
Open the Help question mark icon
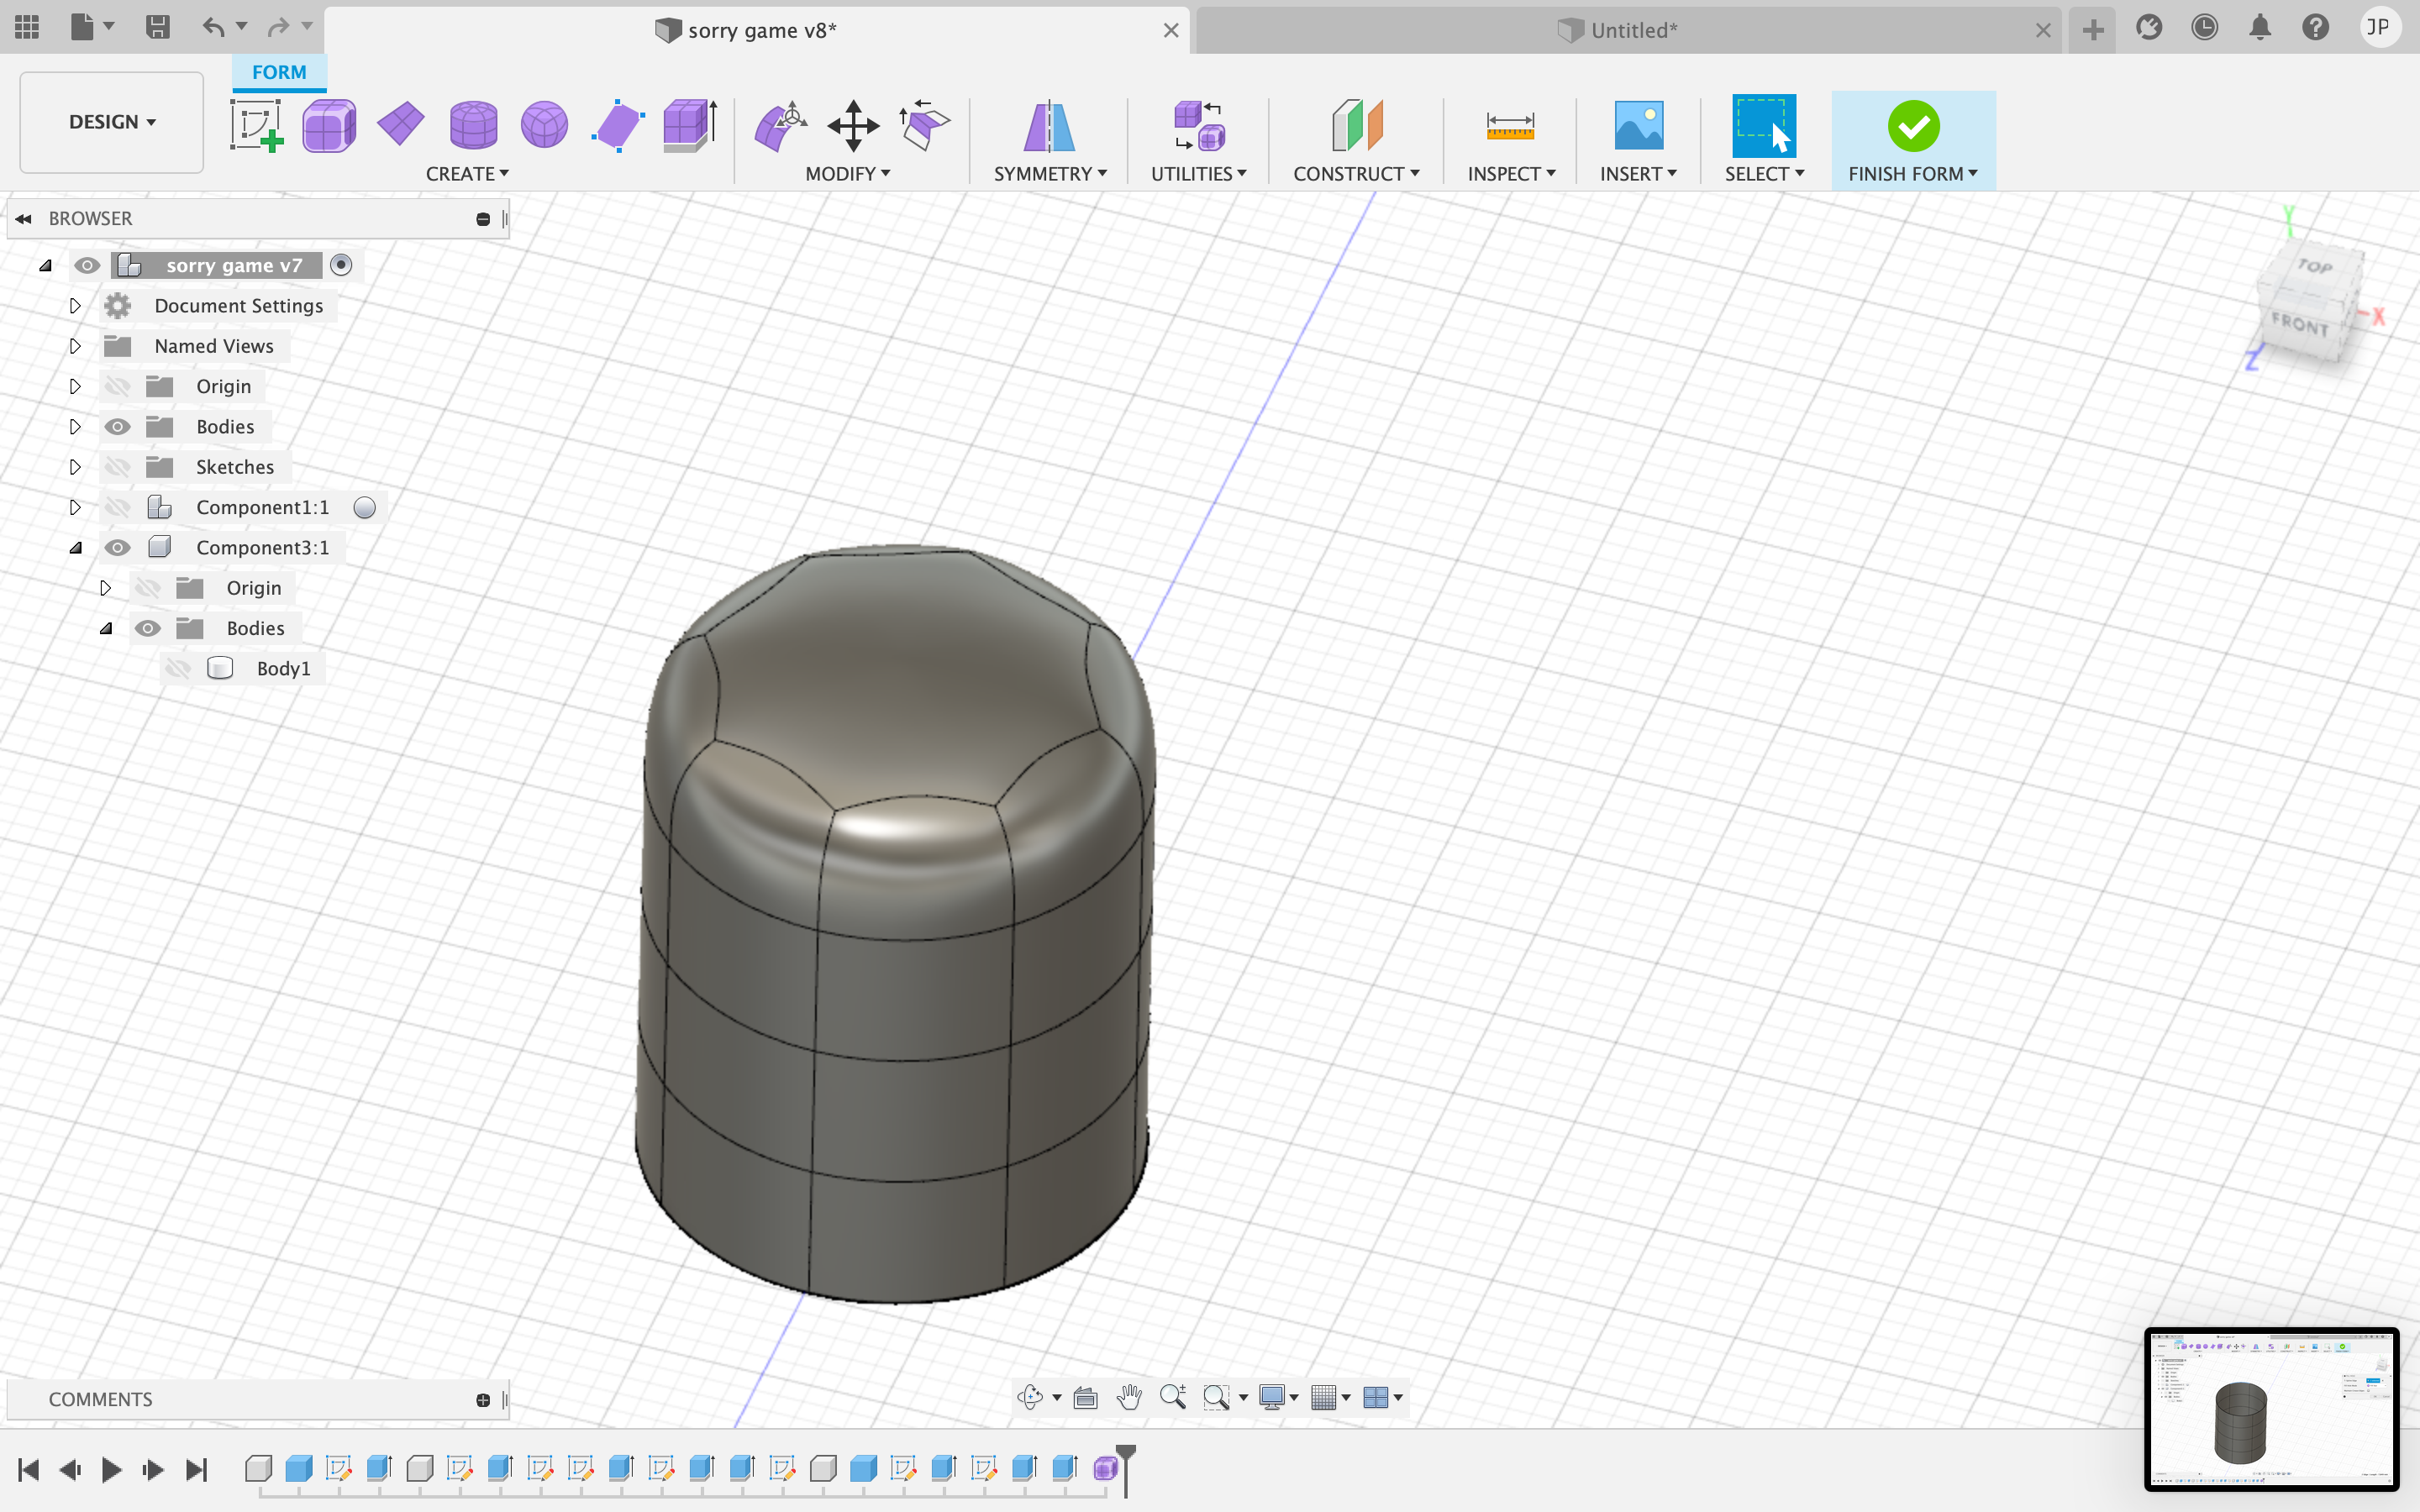[2316, 28]
